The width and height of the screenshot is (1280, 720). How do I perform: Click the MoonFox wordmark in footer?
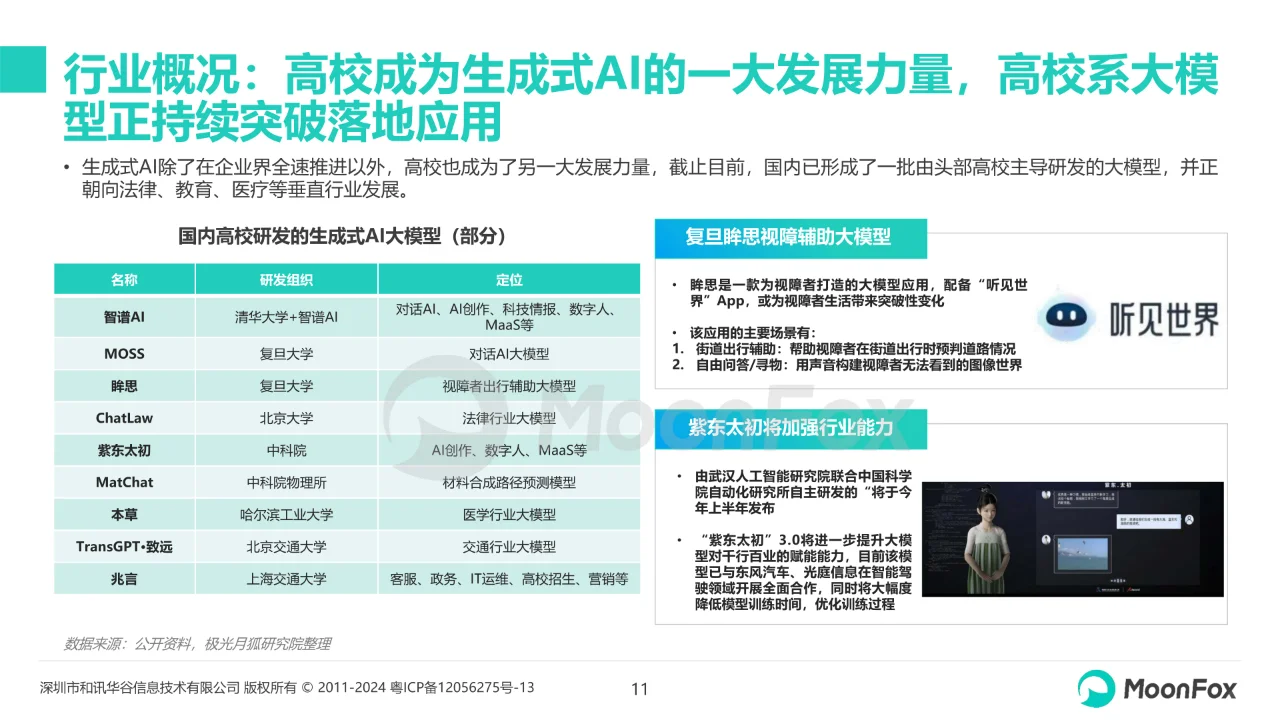(1180, 689)
